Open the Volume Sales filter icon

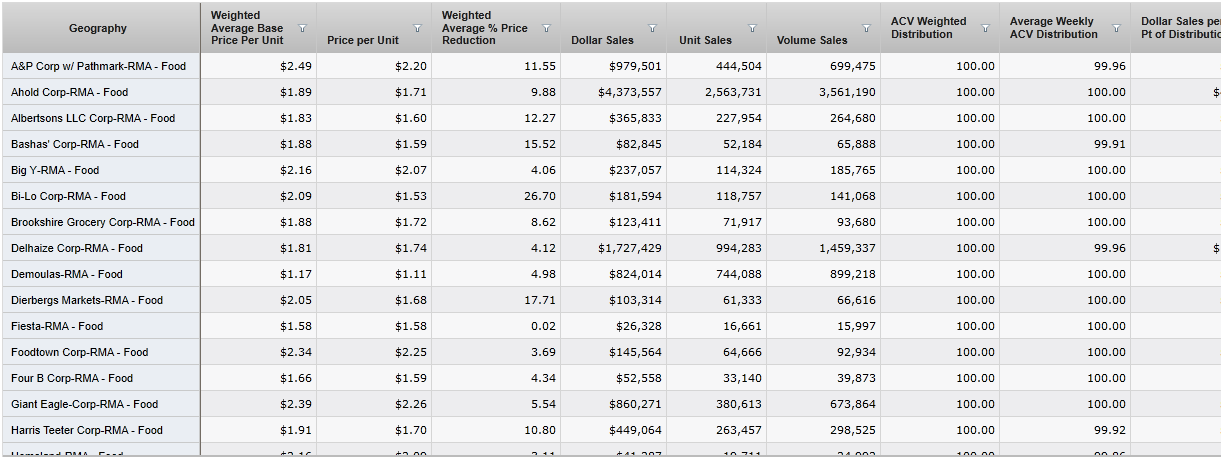point(867,28)
